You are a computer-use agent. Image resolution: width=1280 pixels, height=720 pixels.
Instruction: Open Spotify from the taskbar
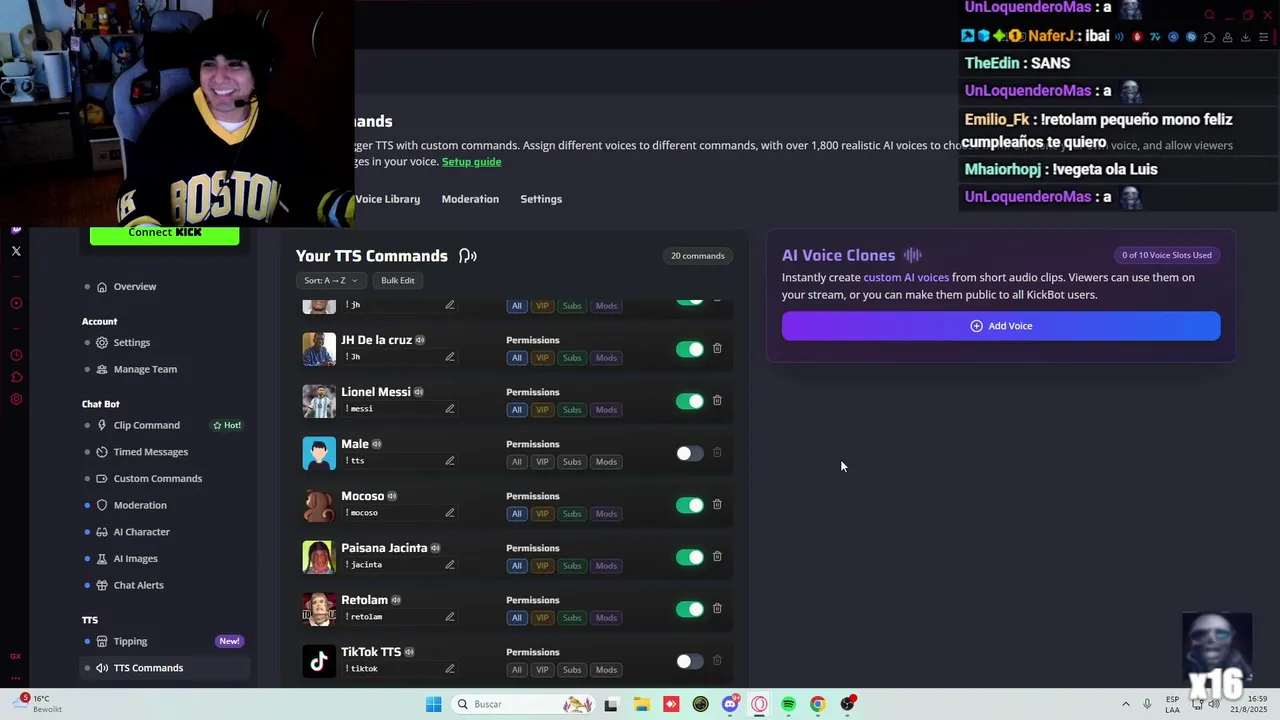point(788,704)
